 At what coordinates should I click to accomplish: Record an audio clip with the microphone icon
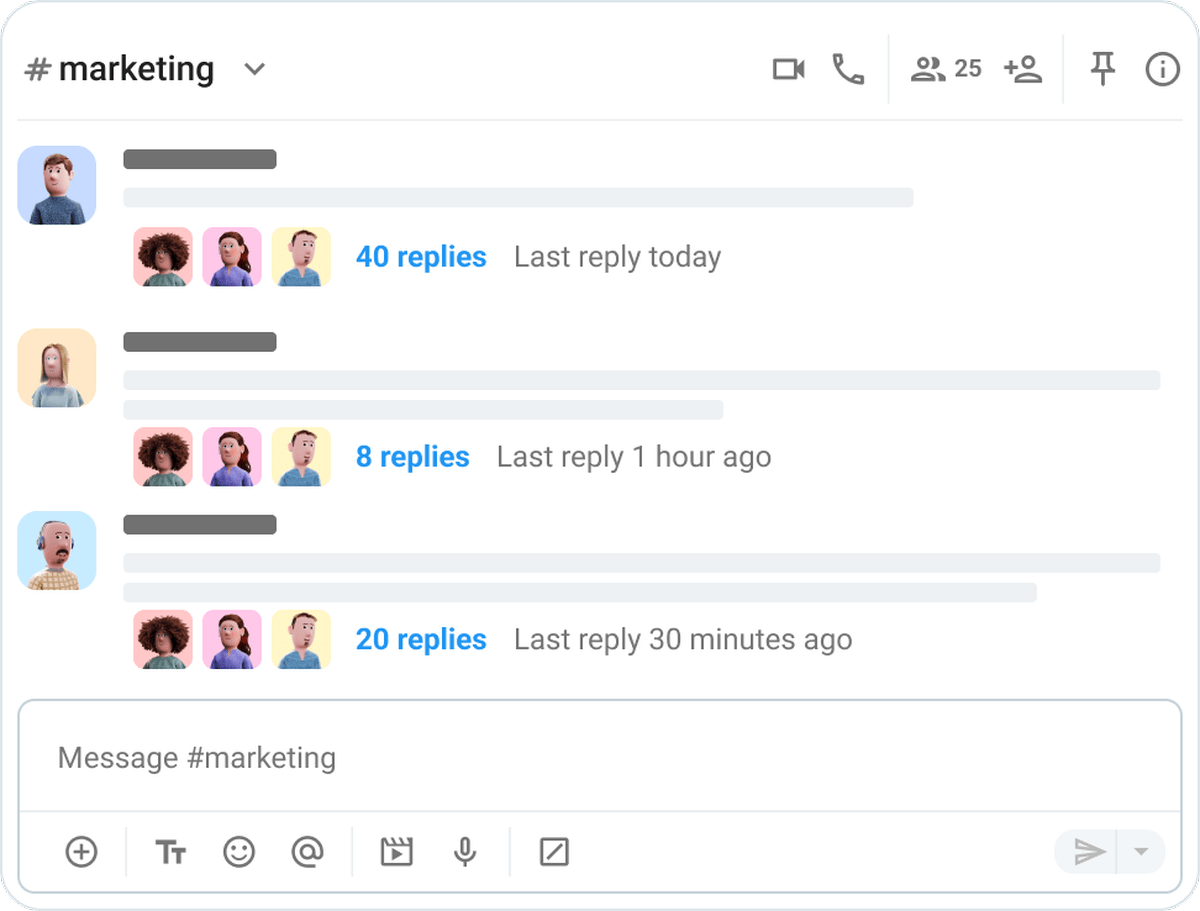pyautogui.click(x=464, y=852)
